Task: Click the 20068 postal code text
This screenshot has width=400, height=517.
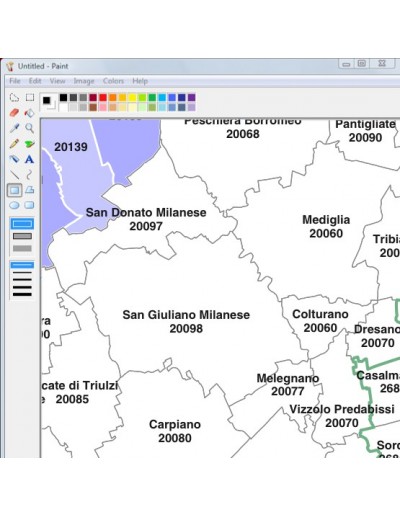Action: [x=243, y=134]
